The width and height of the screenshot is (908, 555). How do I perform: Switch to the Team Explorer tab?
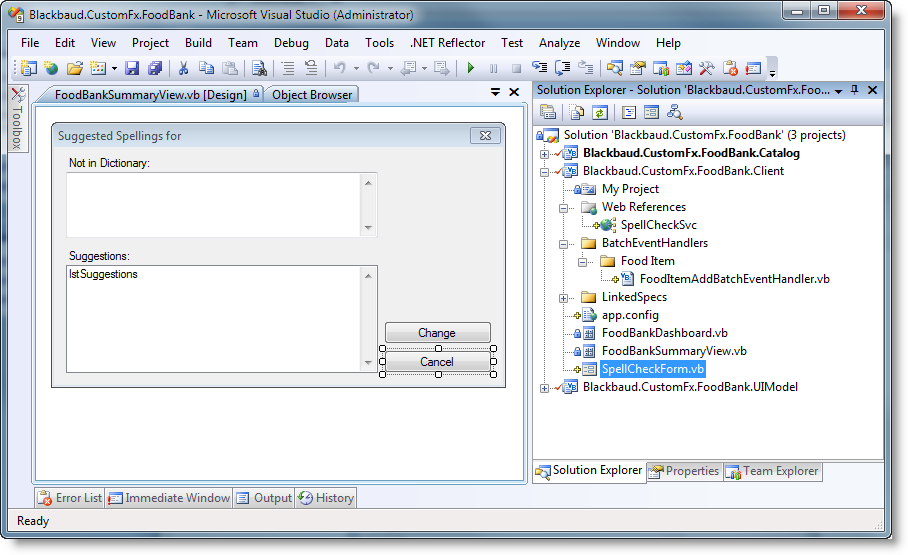773,472
